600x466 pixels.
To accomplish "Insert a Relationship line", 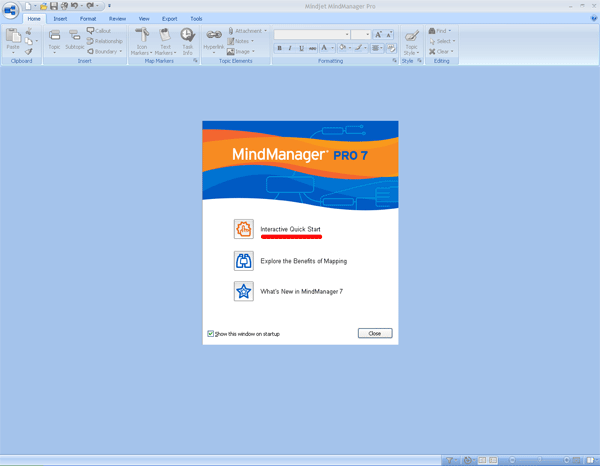I will 104,41.
